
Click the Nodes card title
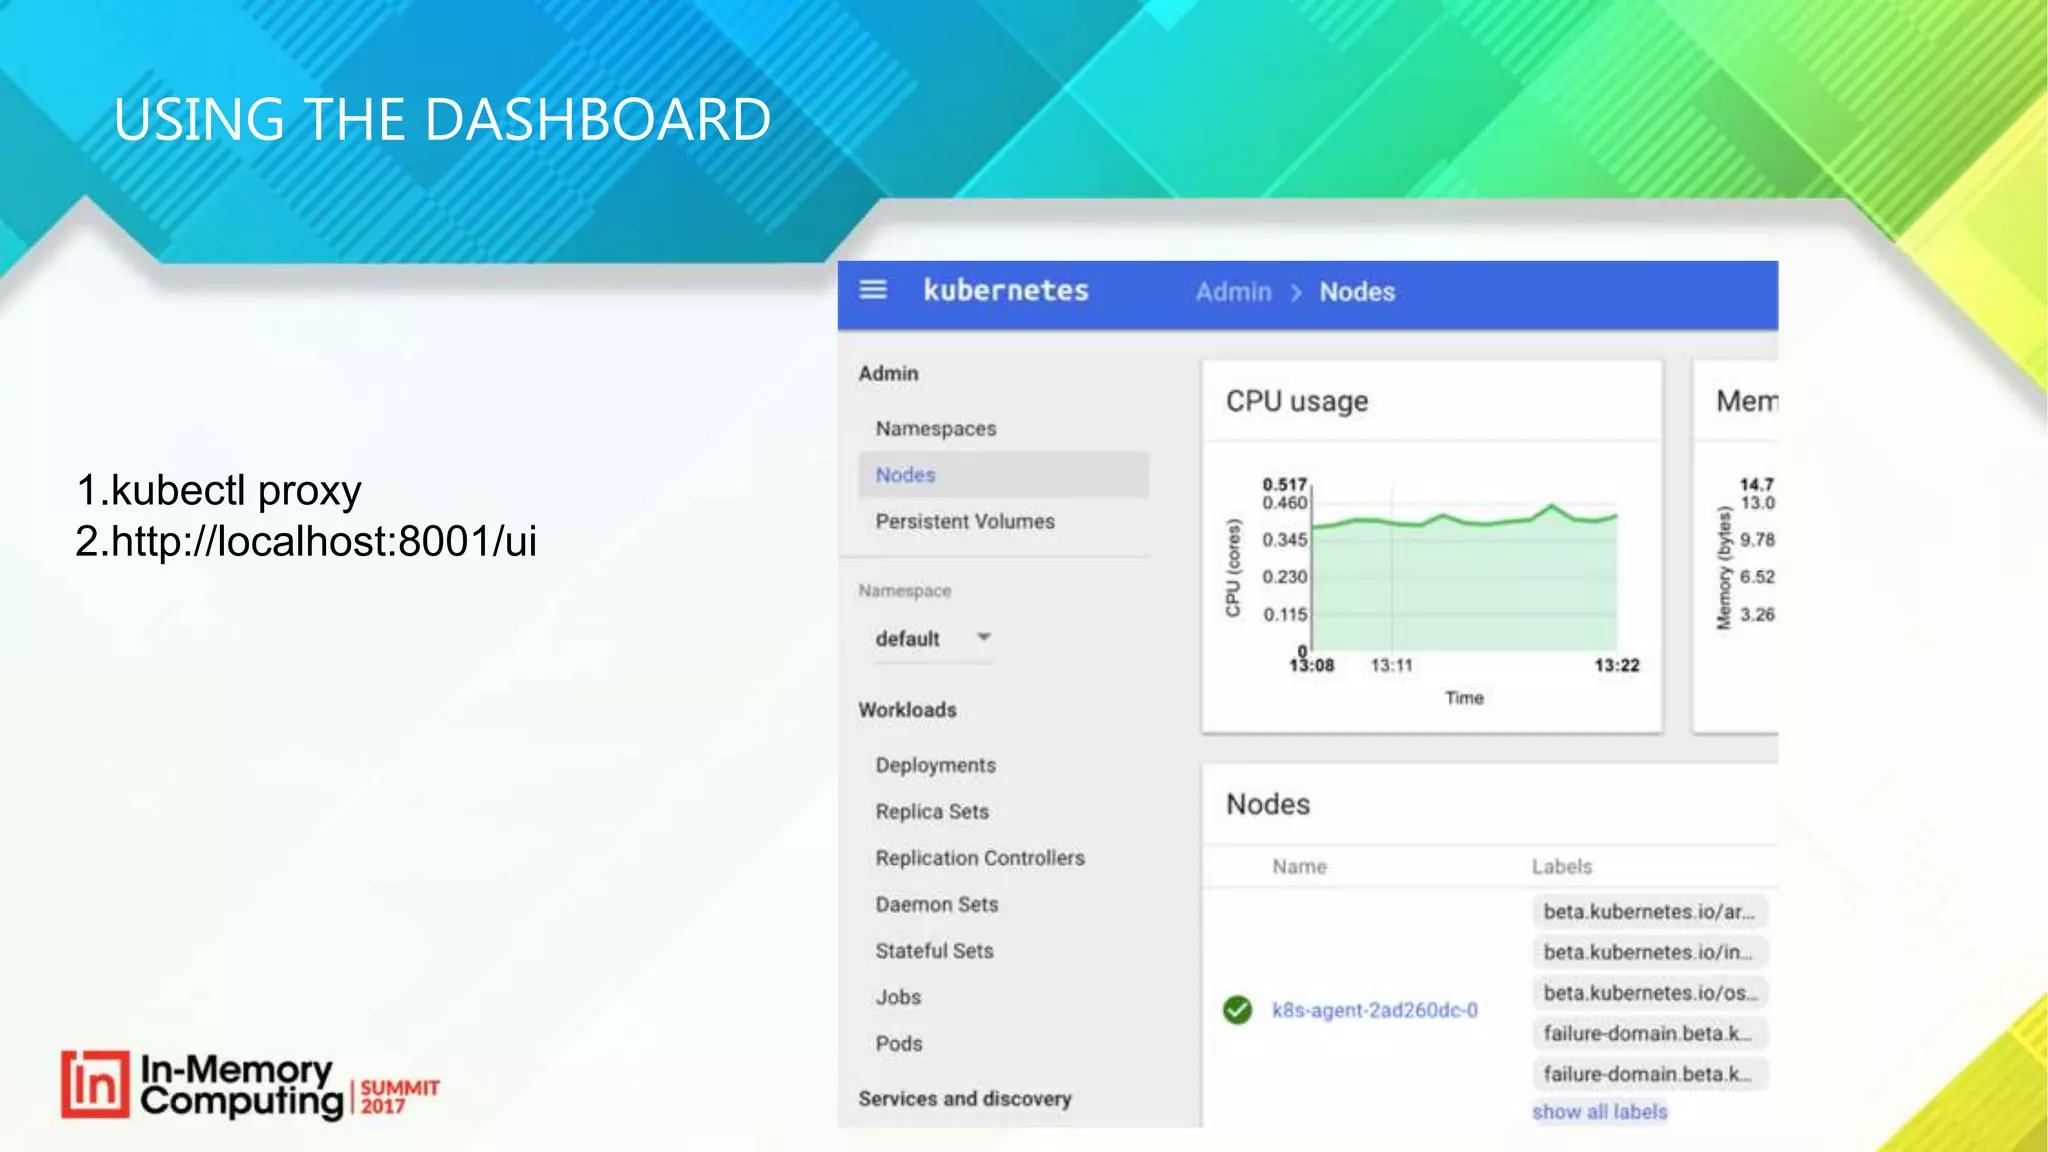(x=1268, y=804)
